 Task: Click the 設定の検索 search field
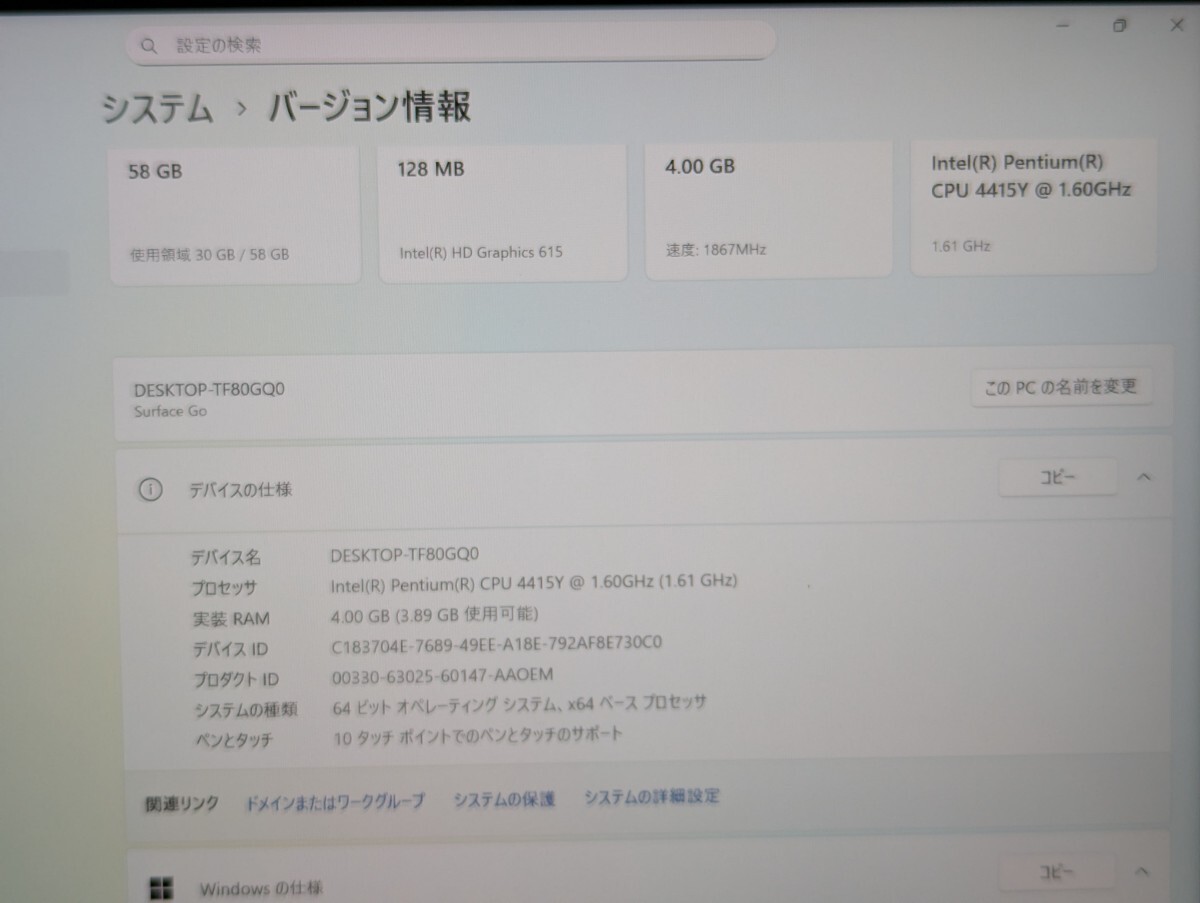(450, 44)
